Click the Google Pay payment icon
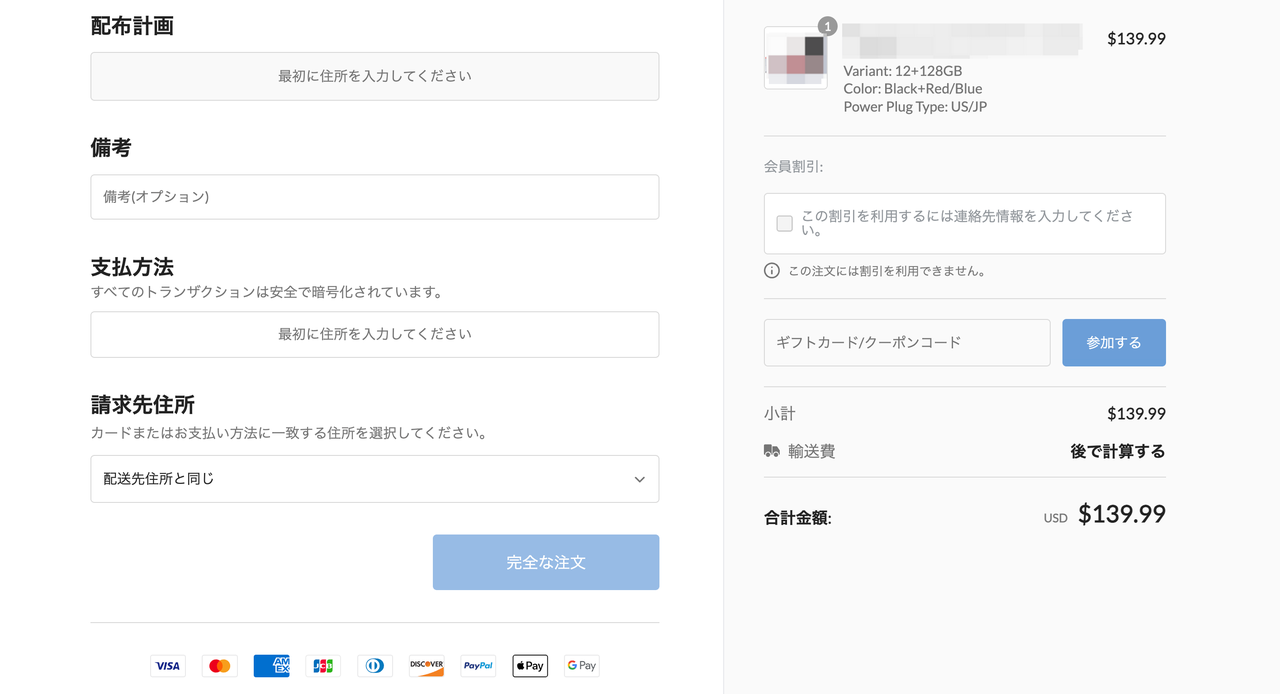This screenshot has height=694, width=1280. 581,665
